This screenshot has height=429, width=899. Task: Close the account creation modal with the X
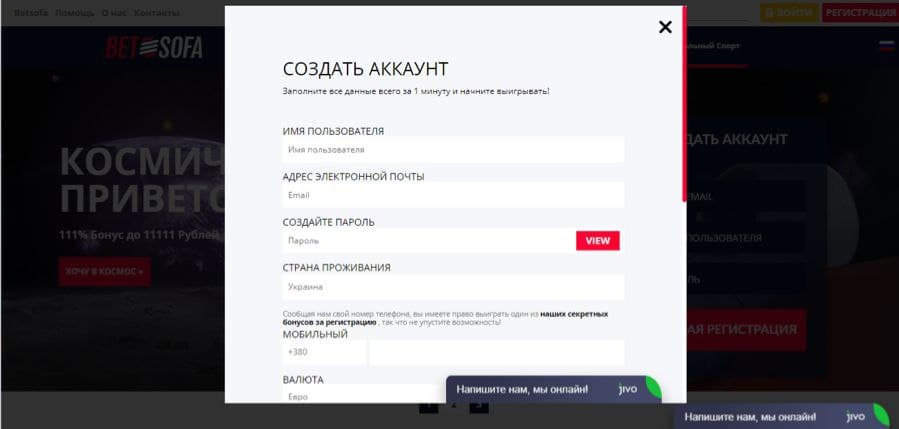click(665, 27)
